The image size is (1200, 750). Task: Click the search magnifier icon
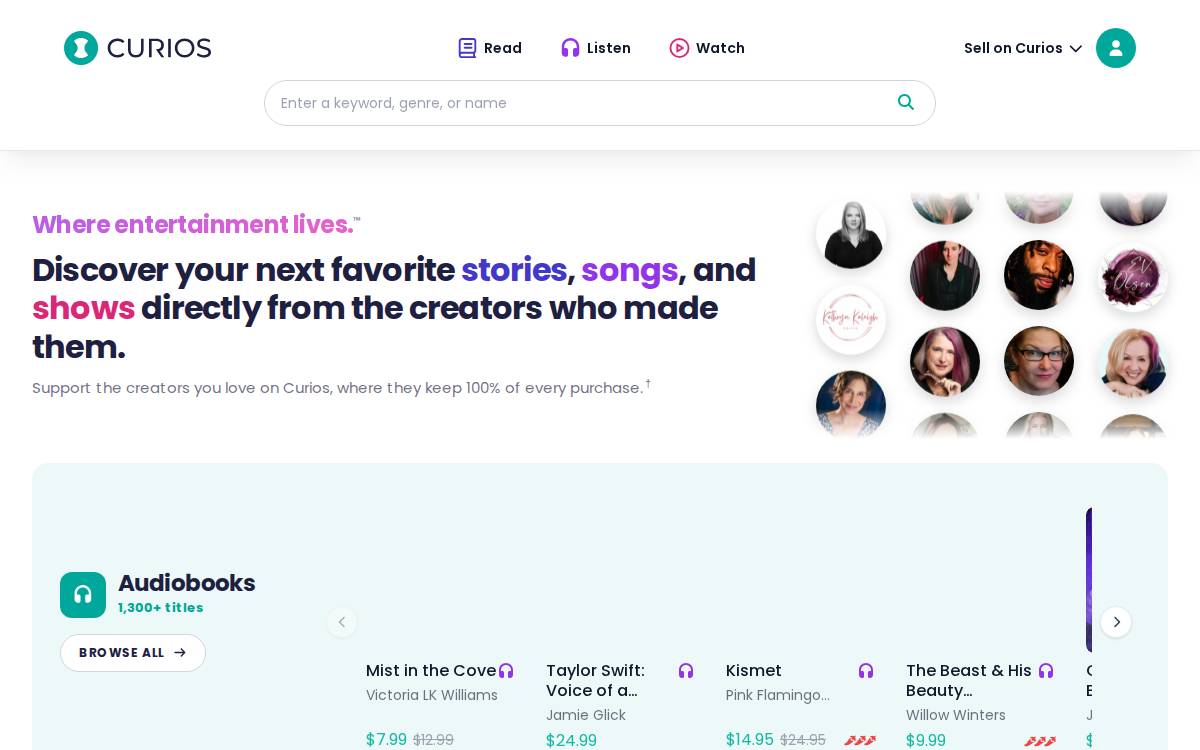[906, 102]
